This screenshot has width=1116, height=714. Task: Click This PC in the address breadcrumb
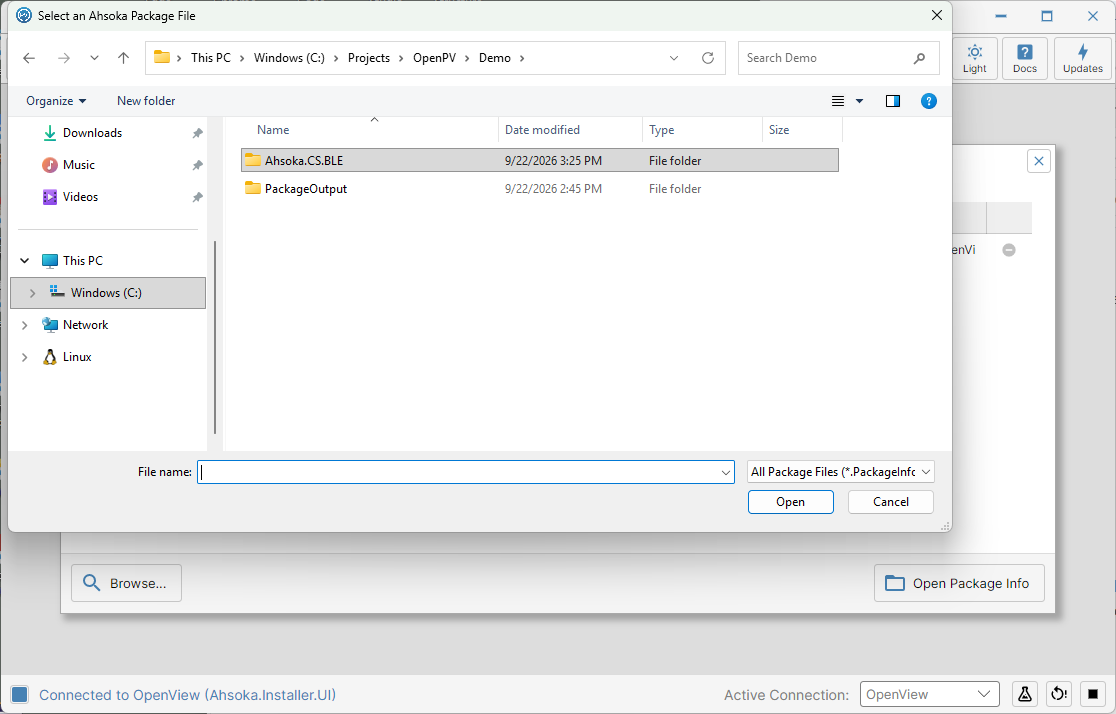(x=211, y=58)
